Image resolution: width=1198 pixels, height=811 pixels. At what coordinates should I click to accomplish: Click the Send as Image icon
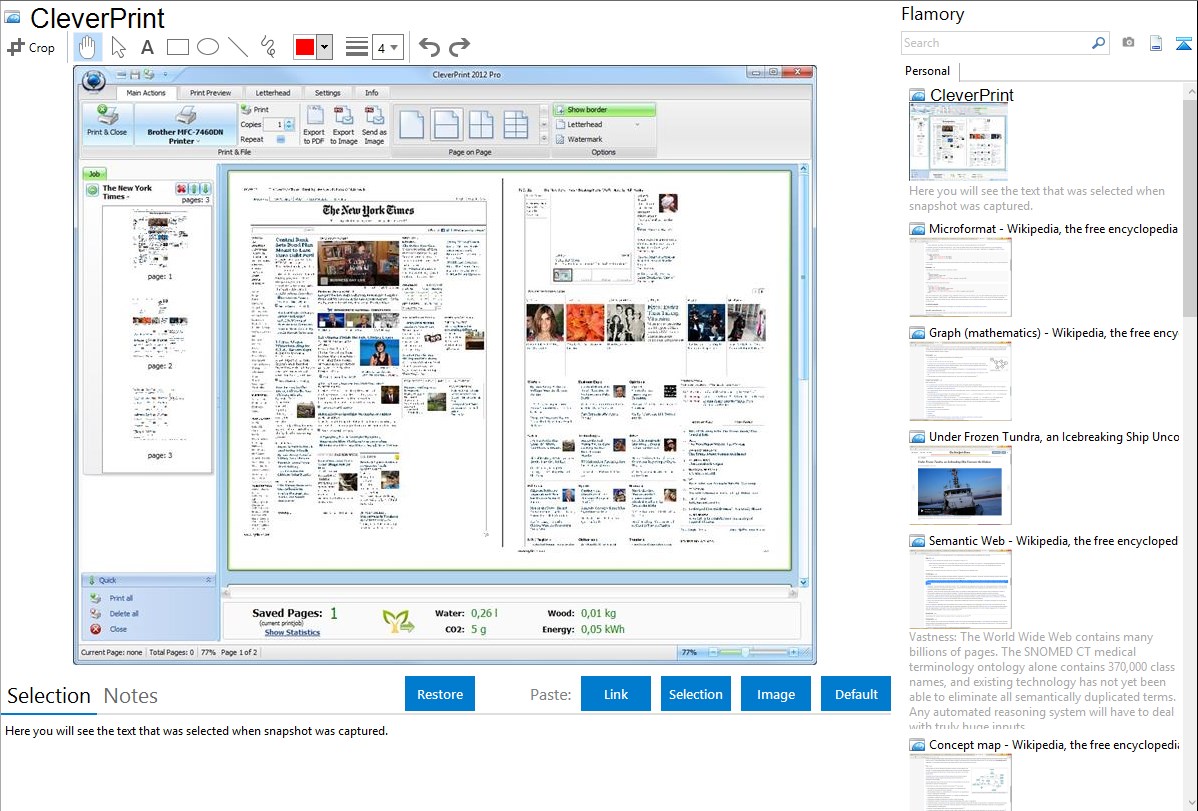374,125
